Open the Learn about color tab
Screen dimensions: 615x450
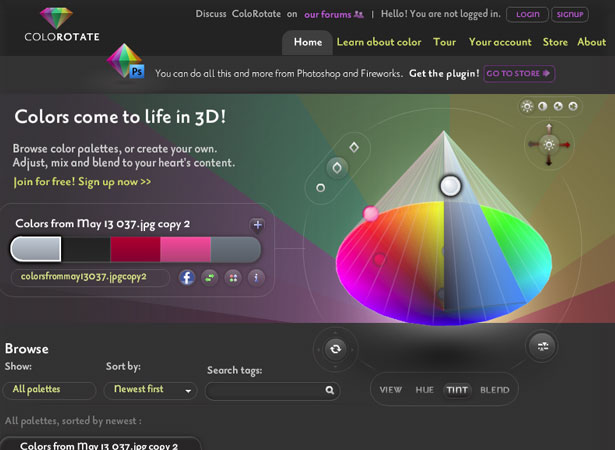coord(379,42)
